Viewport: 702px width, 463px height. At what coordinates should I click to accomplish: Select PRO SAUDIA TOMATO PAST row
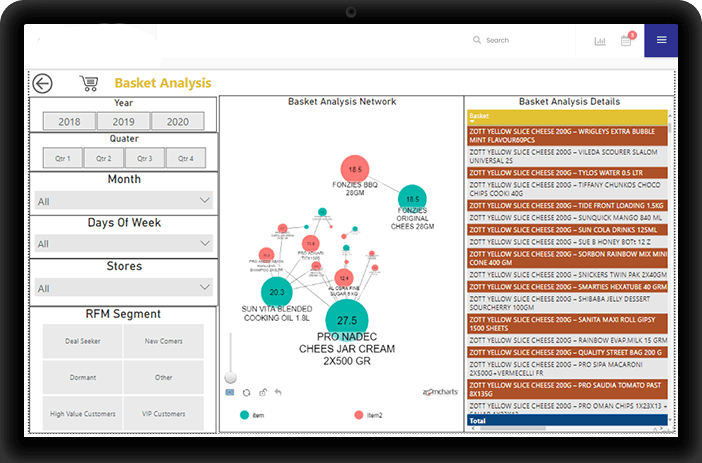pyautogui.click(x=567, y=389)
